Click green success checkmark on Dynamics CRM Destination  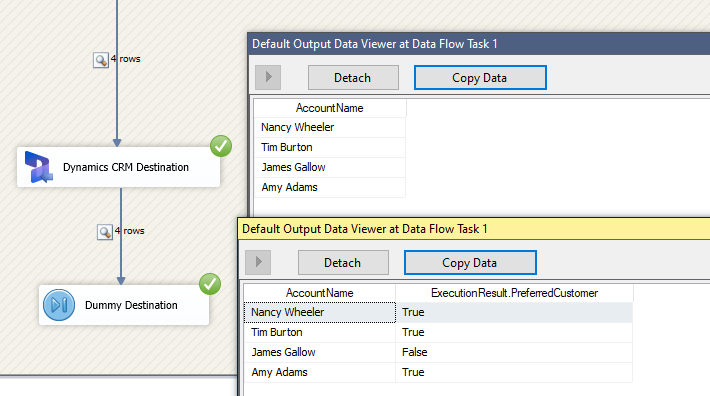coord(221,146)
